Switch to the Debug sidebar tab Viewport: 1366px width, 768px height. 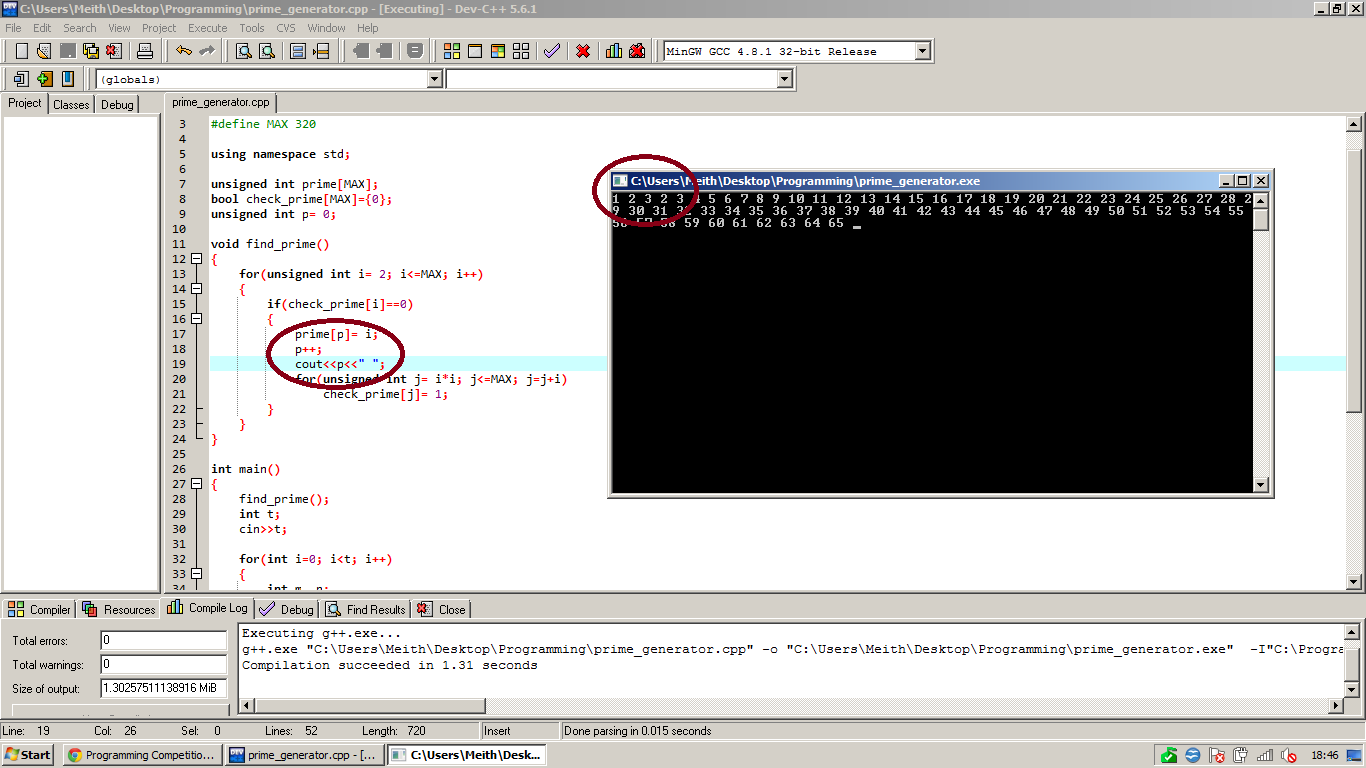[x=117, y=104]
